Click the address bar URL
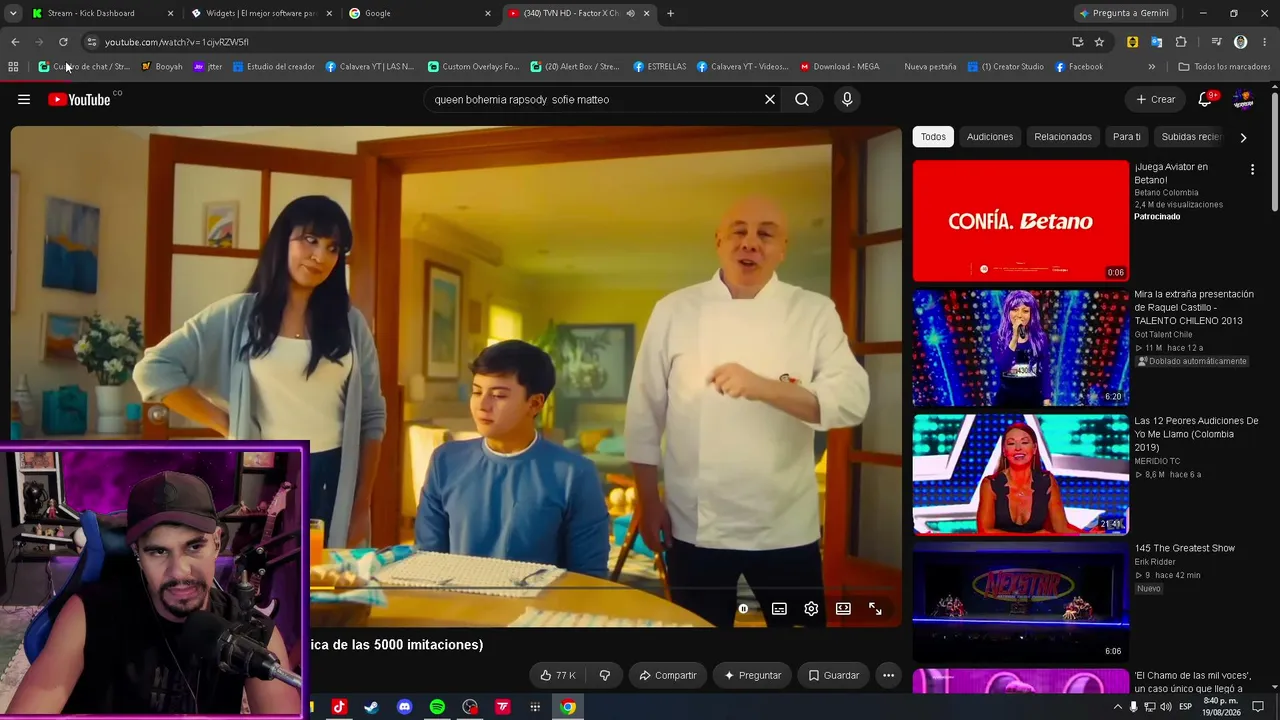The width and height of the screenshot is (1280, 720). point(177,42)
